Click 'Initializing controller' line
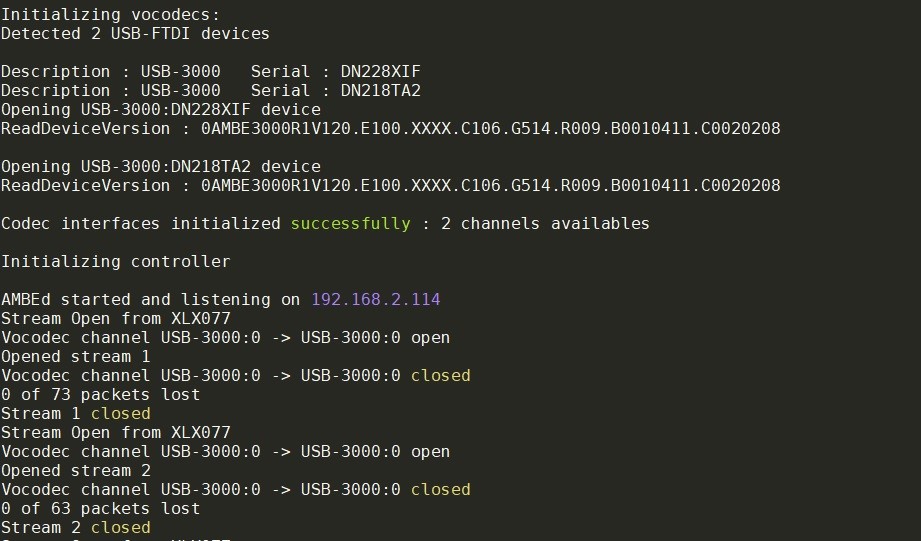Screen dimensions: 921x541 pyautogui.click(x=116, y=262)
